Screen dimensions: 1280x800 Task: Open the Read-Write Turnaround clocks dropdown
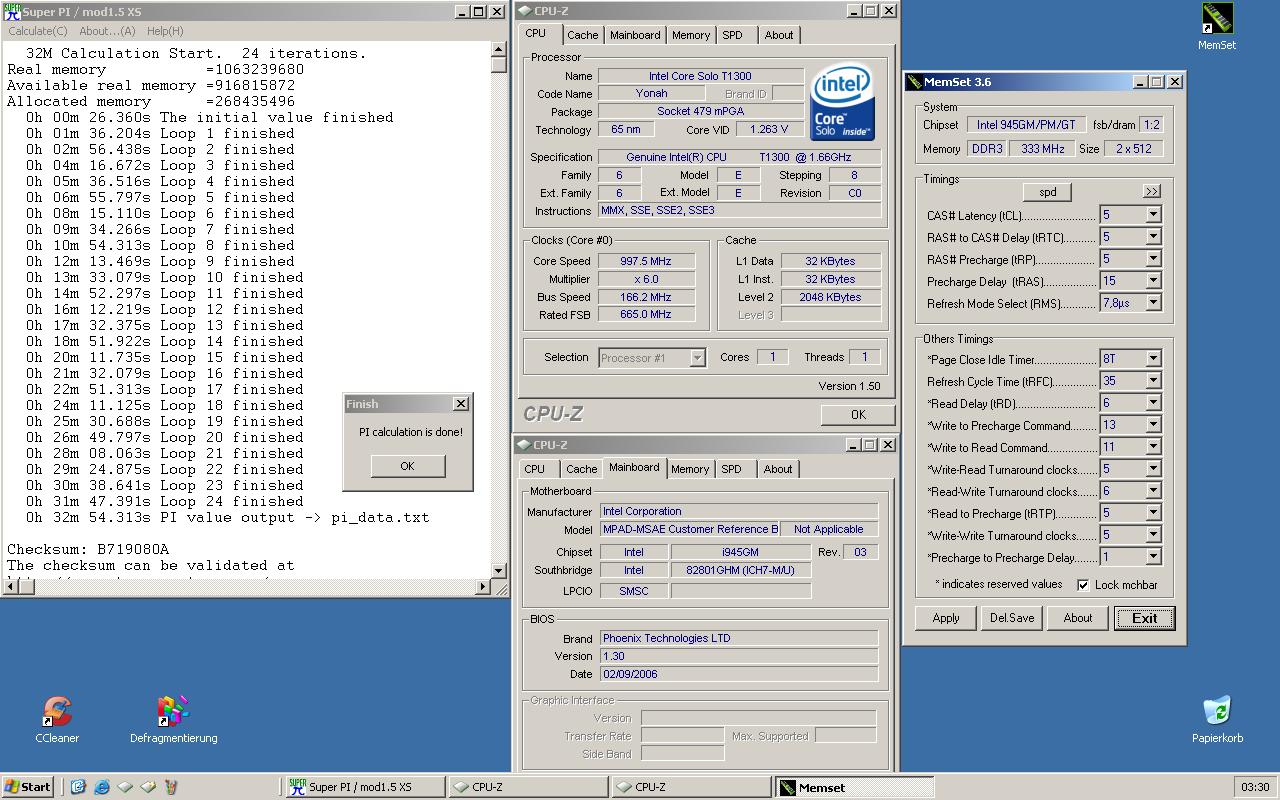[1153, 491]
